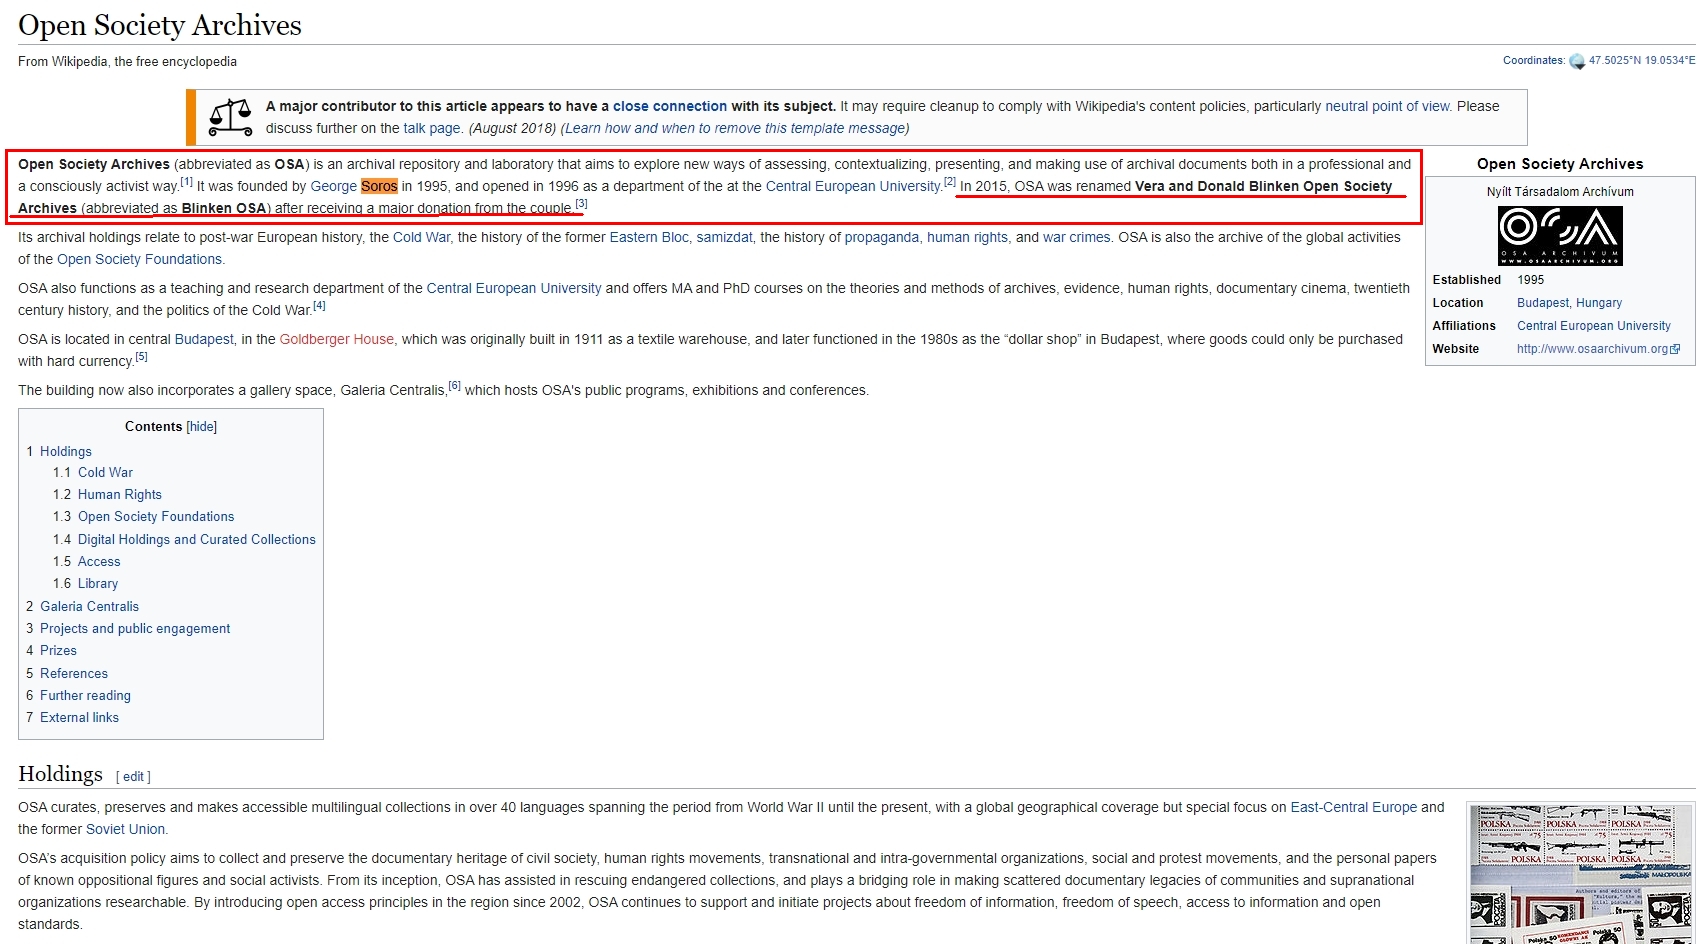Open the article's talk page link
This screenshot has width=1701, height=944.
432,128
